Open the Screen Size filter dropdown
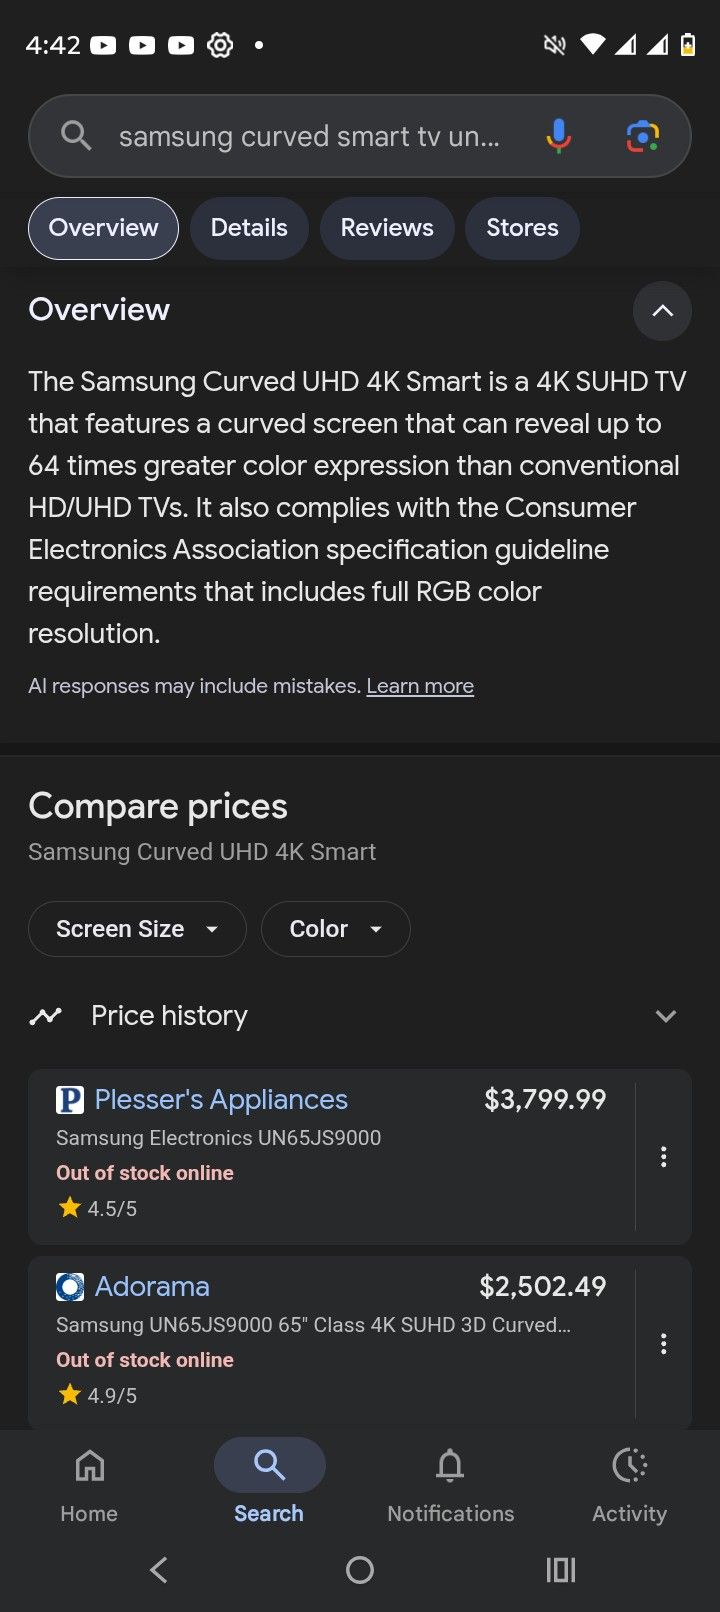The width and height of the screenshot is (720, 1612). point(136,929)
